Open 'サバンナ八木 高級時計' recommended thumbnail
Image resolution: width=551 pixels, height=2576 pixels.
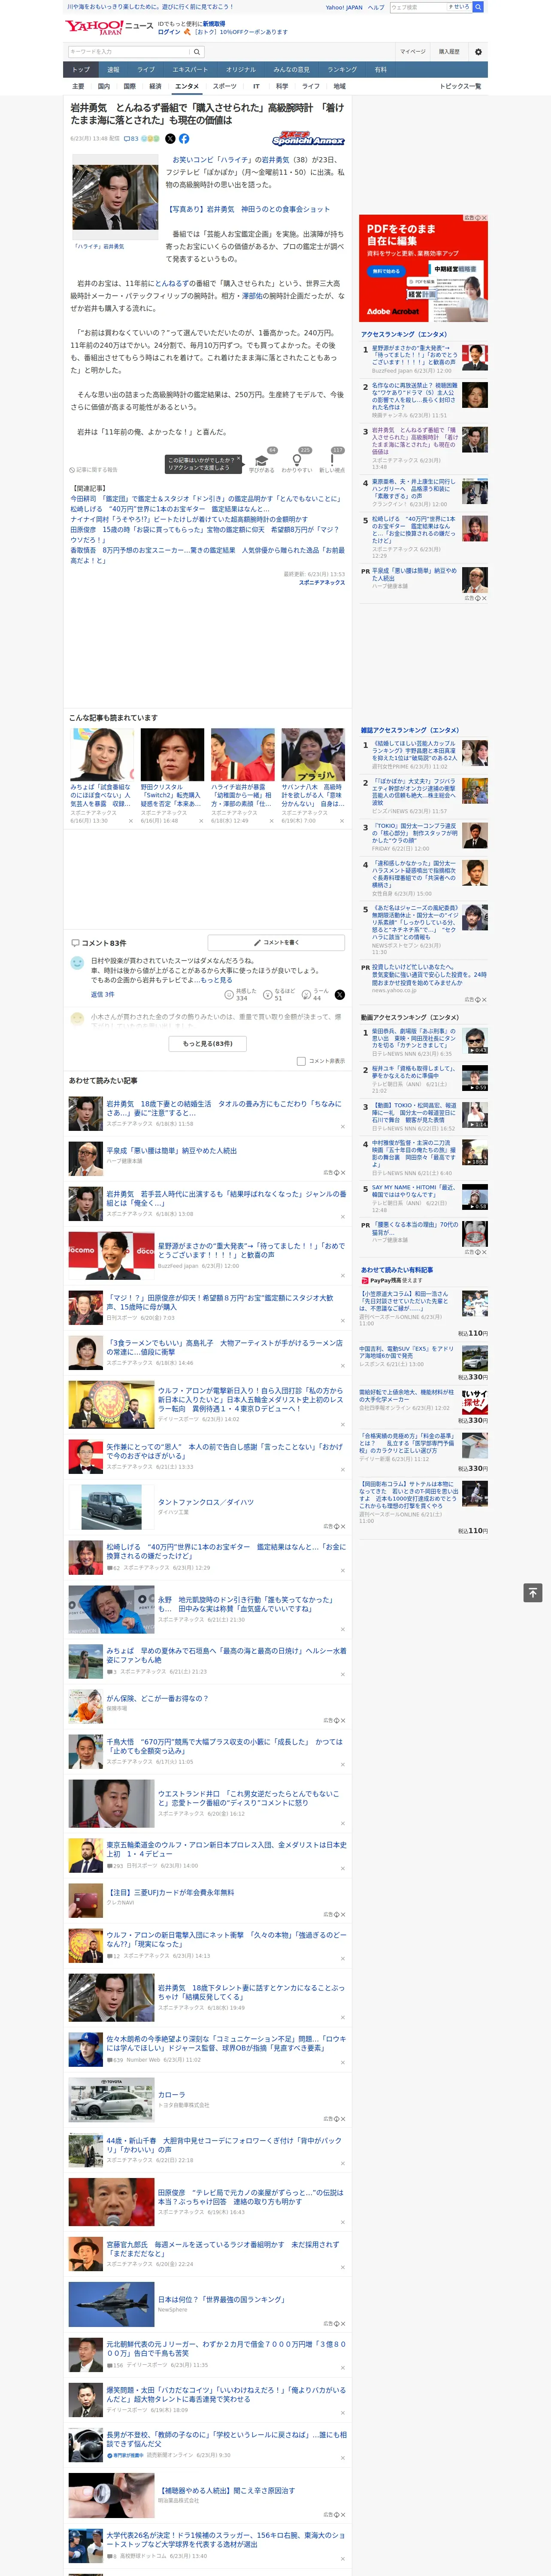[313, 754]
